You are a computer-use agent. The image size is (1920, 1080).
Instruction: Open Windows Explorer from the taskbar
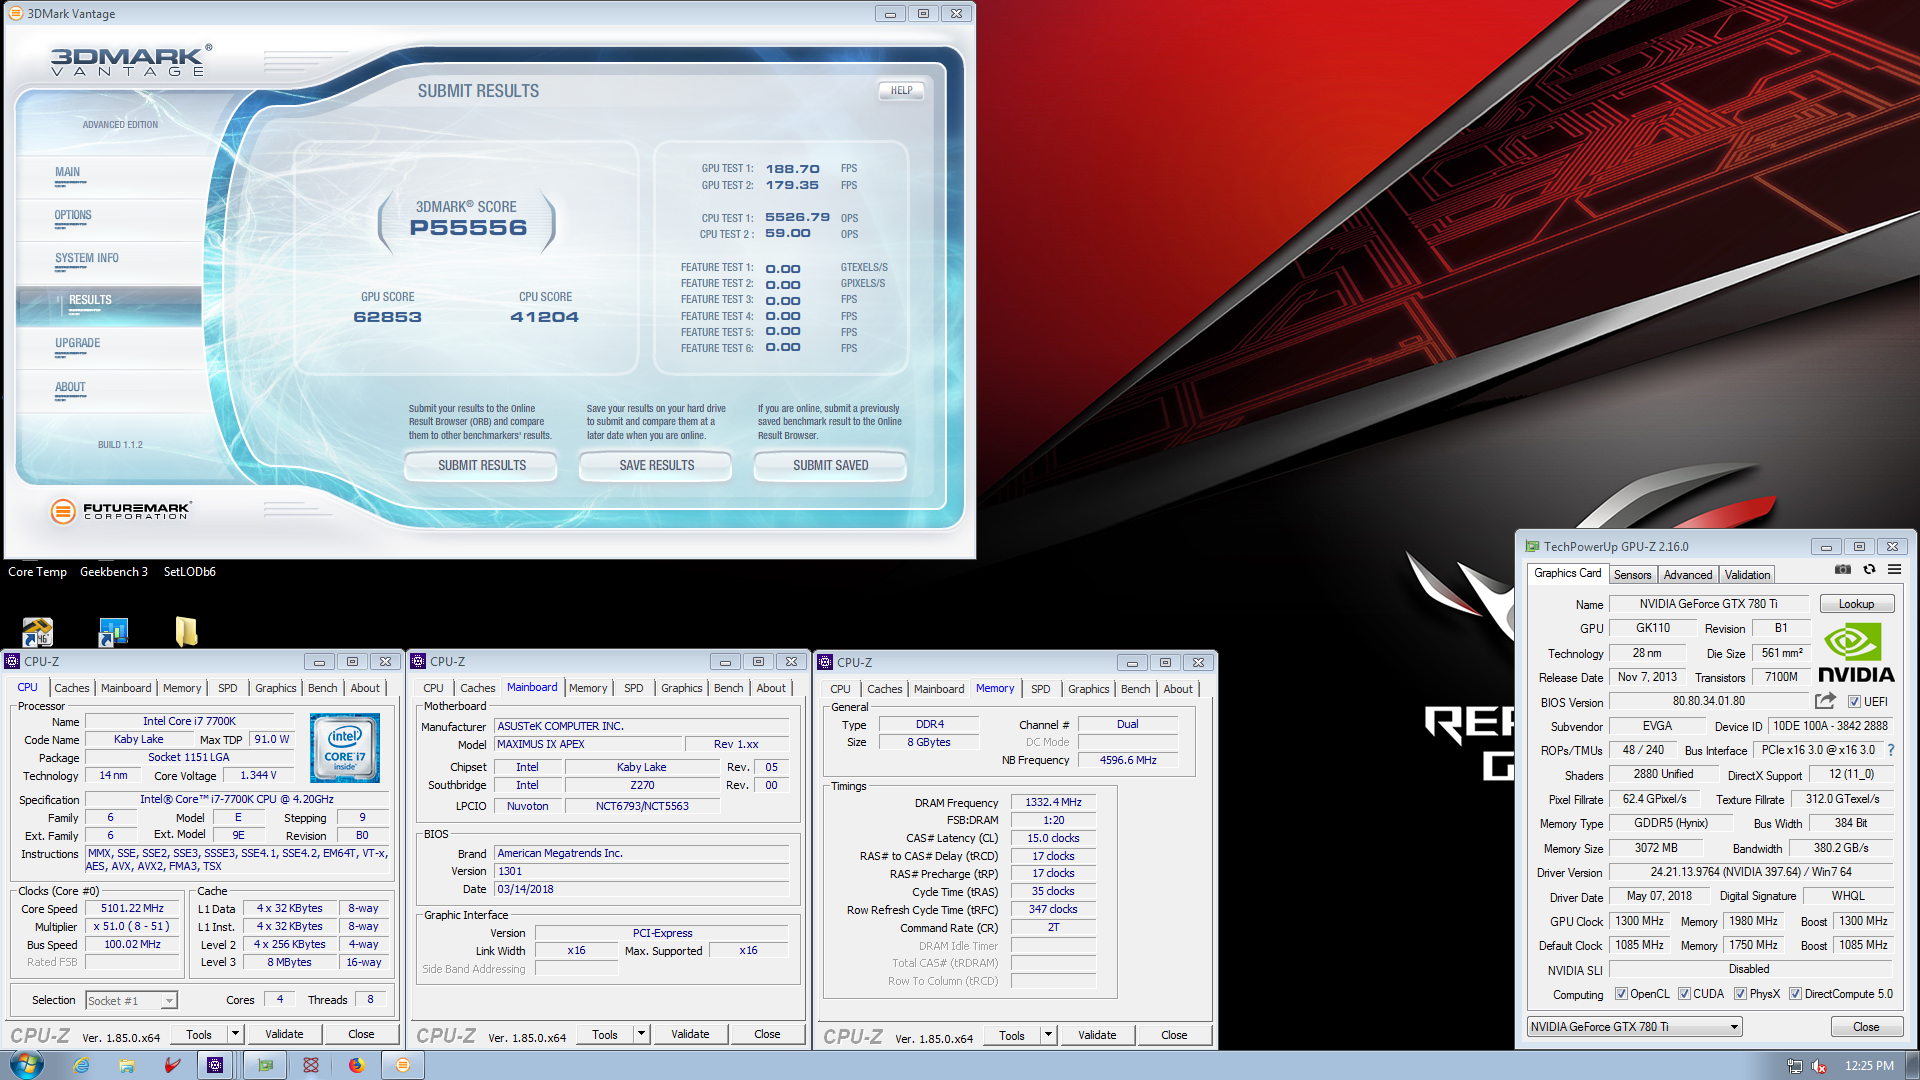pos(127,1065)
